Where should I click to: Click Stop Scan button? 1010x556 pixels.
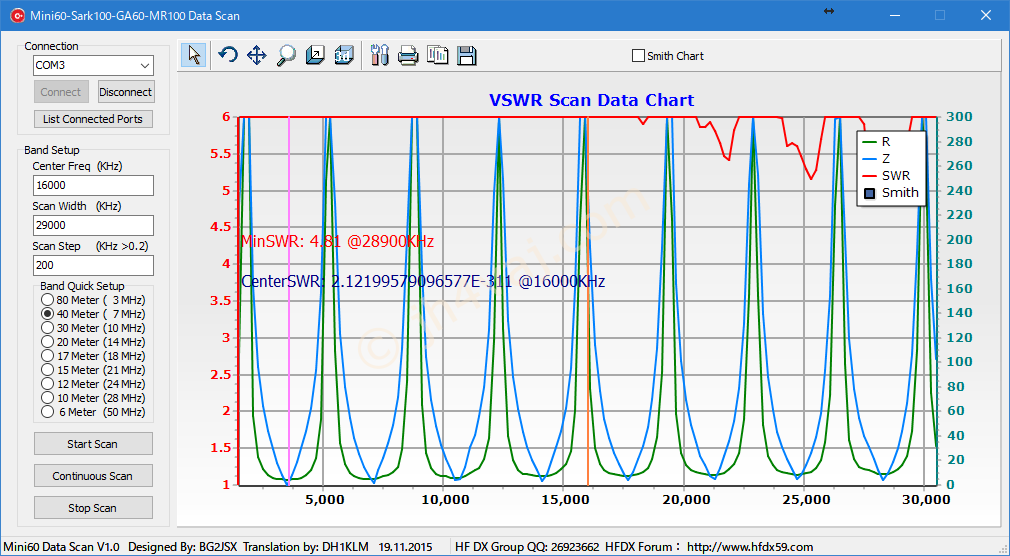93,508
